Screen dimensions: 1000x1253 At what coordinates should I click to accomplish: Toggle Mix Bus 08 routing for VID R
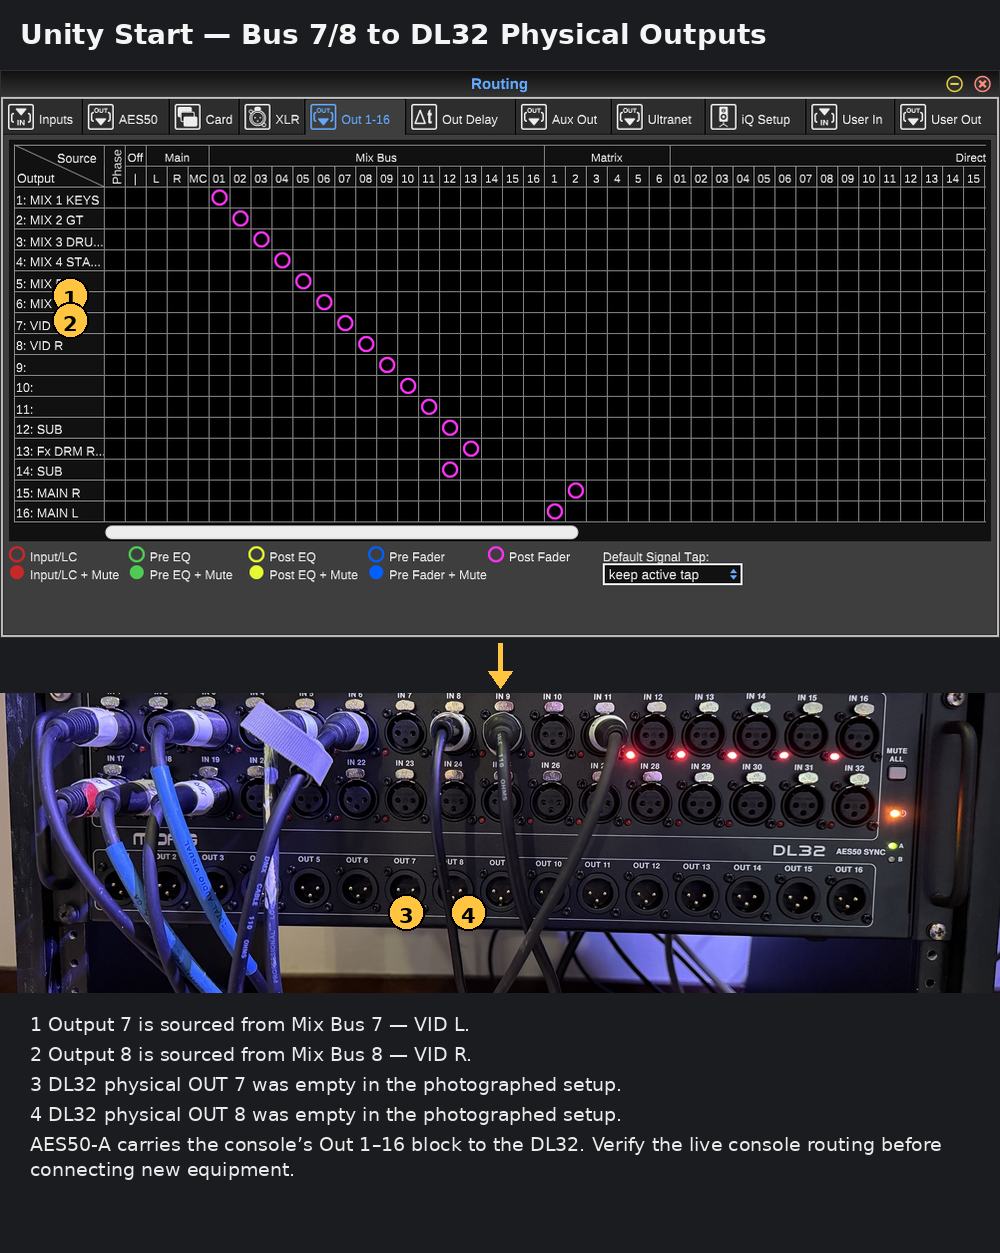point(366,344)
